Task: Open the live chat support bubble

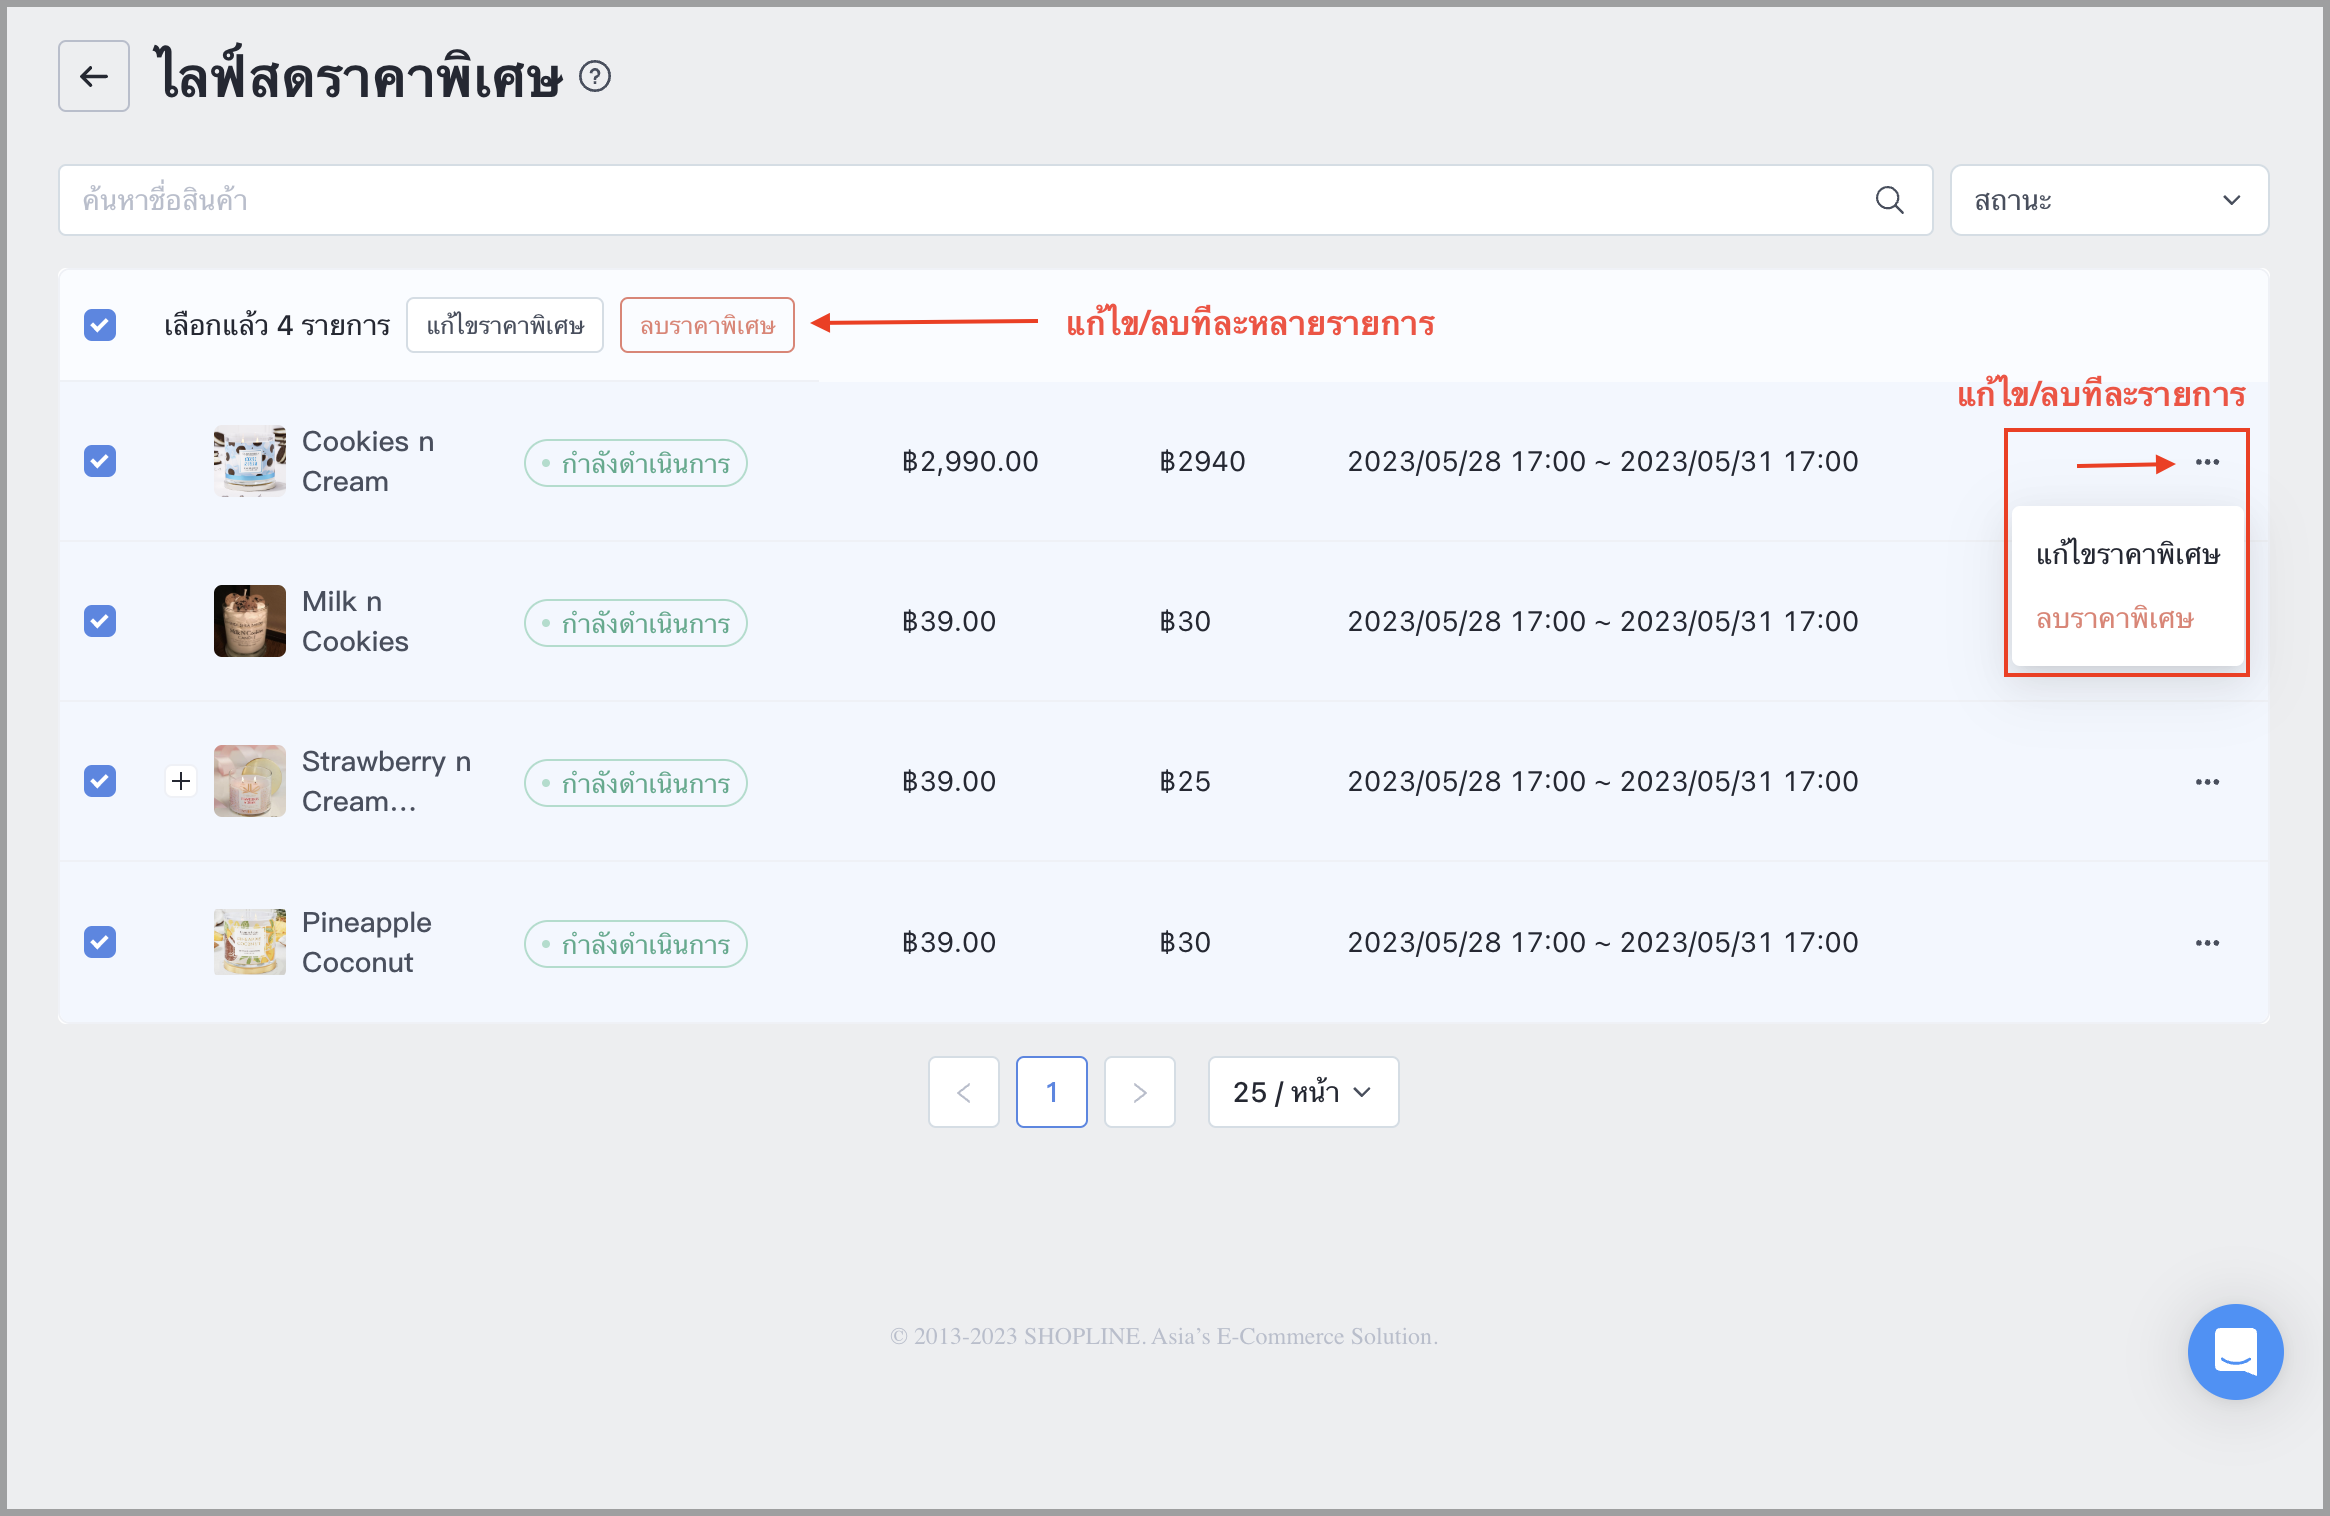Action: pyautogui.click(x=2235, y=1351)
